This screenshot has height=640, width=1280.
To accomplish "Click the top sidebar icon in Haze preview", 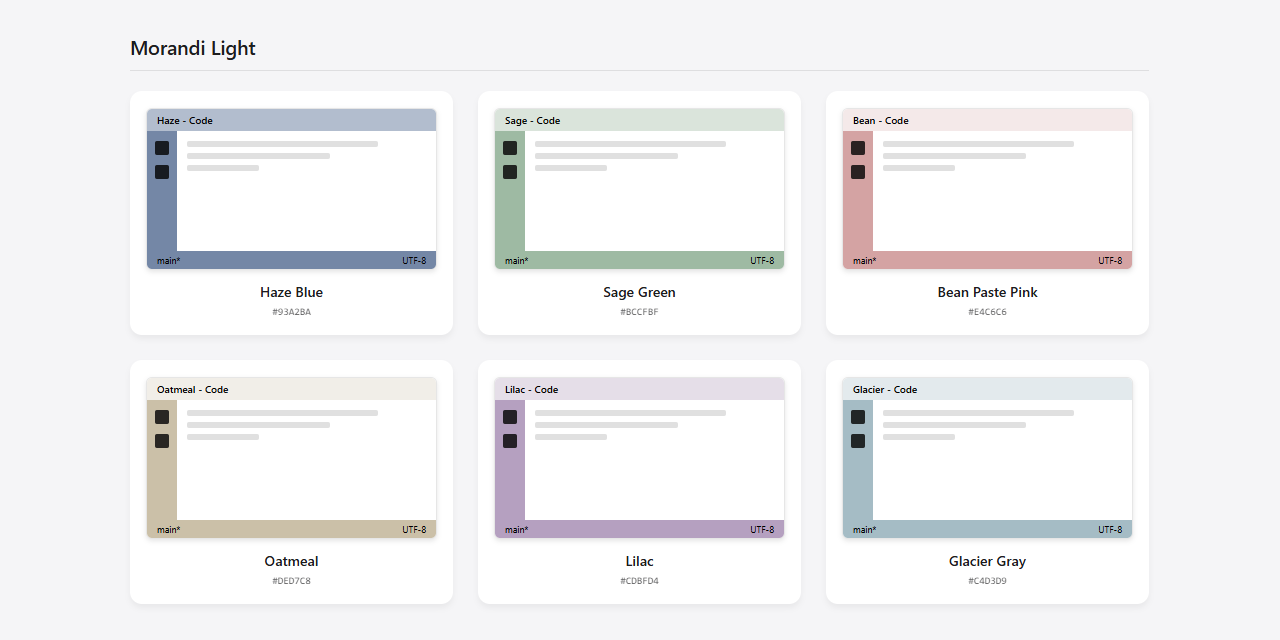I will click(x=162, y=148).
